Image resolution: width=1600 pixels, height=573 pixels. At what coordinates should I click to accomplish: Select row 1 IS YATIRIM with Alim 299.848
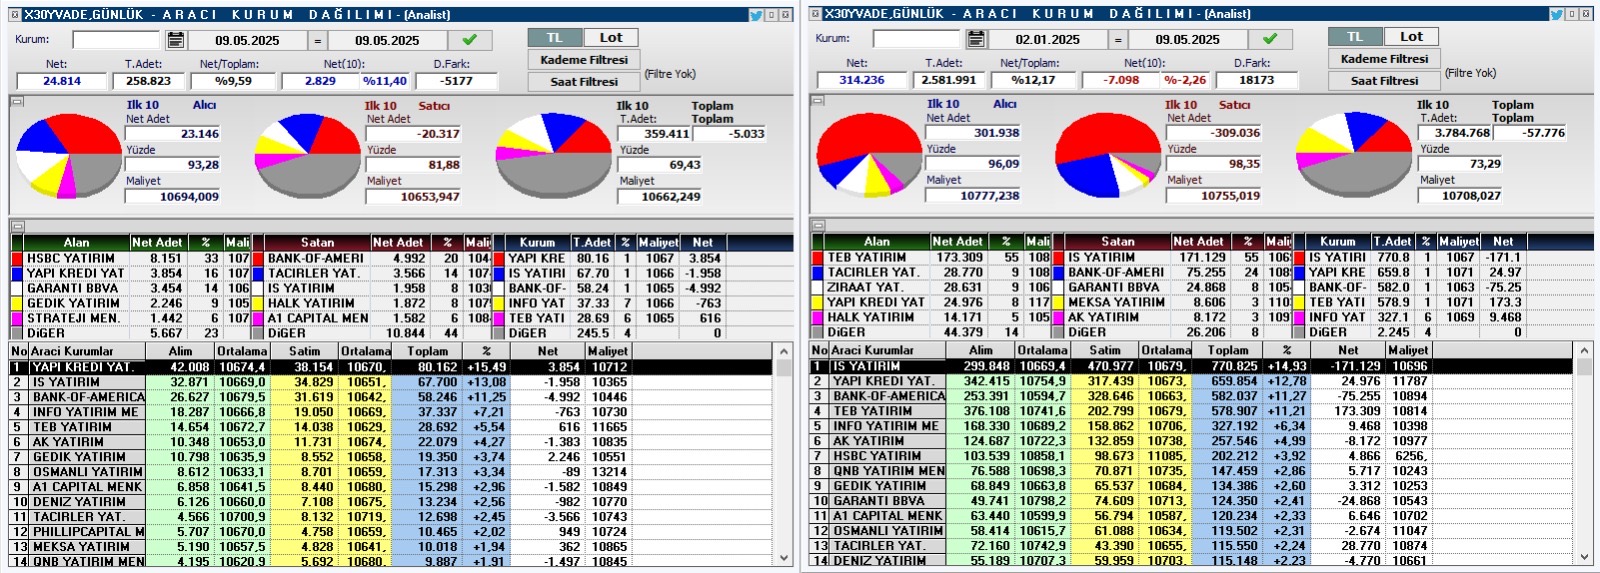click(x=1192, y=366)
